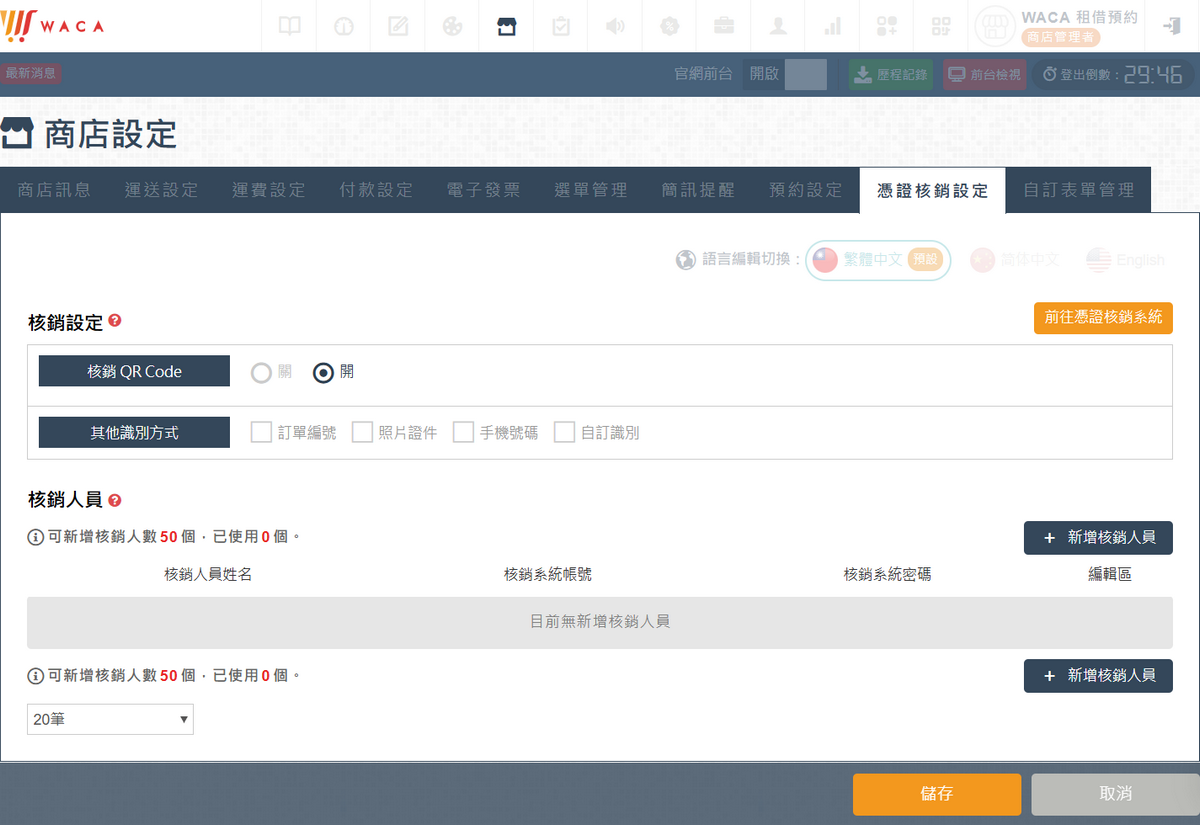Click the top 新增核銷人員 button
The width and height of the screenshot is (1200, 825).
[1098, 538]
